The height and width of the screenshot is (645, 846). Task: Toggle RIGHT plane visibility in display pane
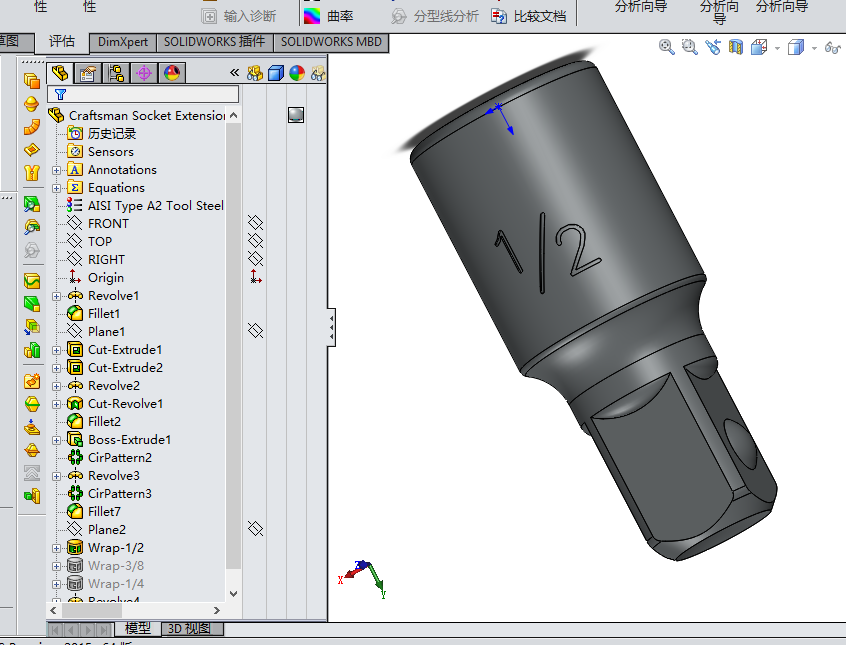[255, 259]
